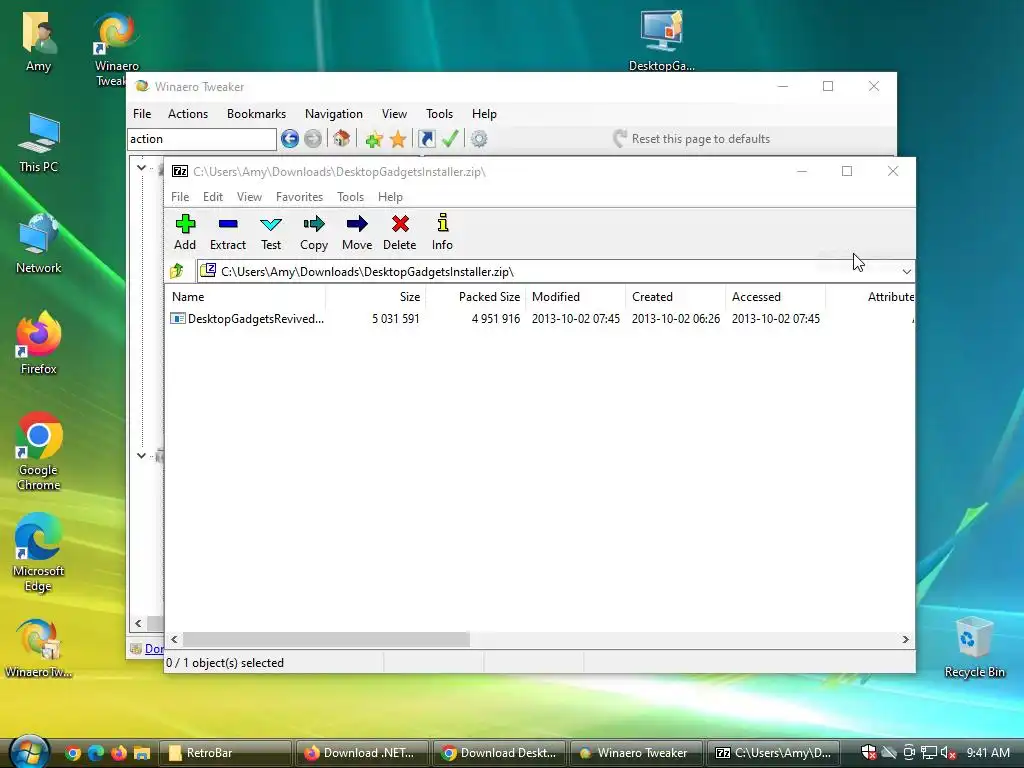
Task: Sort by Packed Size column header
Action: [x=475, y=296]
